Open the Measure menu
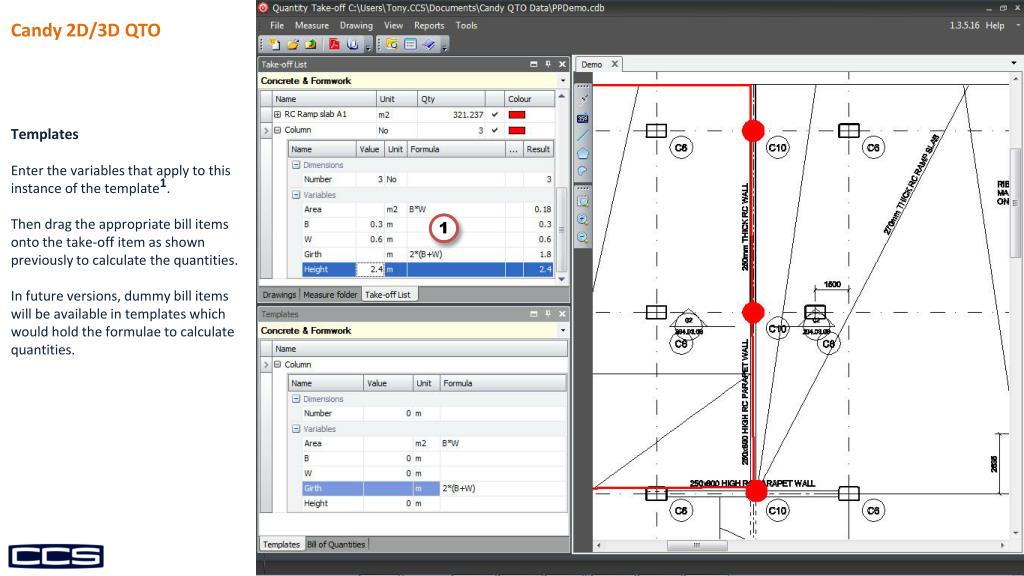This screenshot has width=1024, height=576. click(312, 25)
